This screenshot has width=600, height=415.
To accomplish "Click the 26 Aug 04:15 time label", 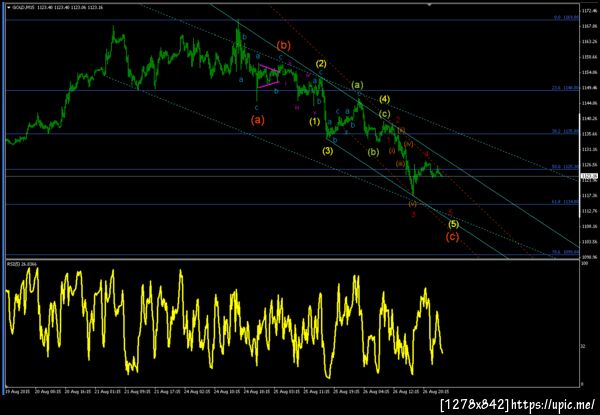I will point(377,392).
